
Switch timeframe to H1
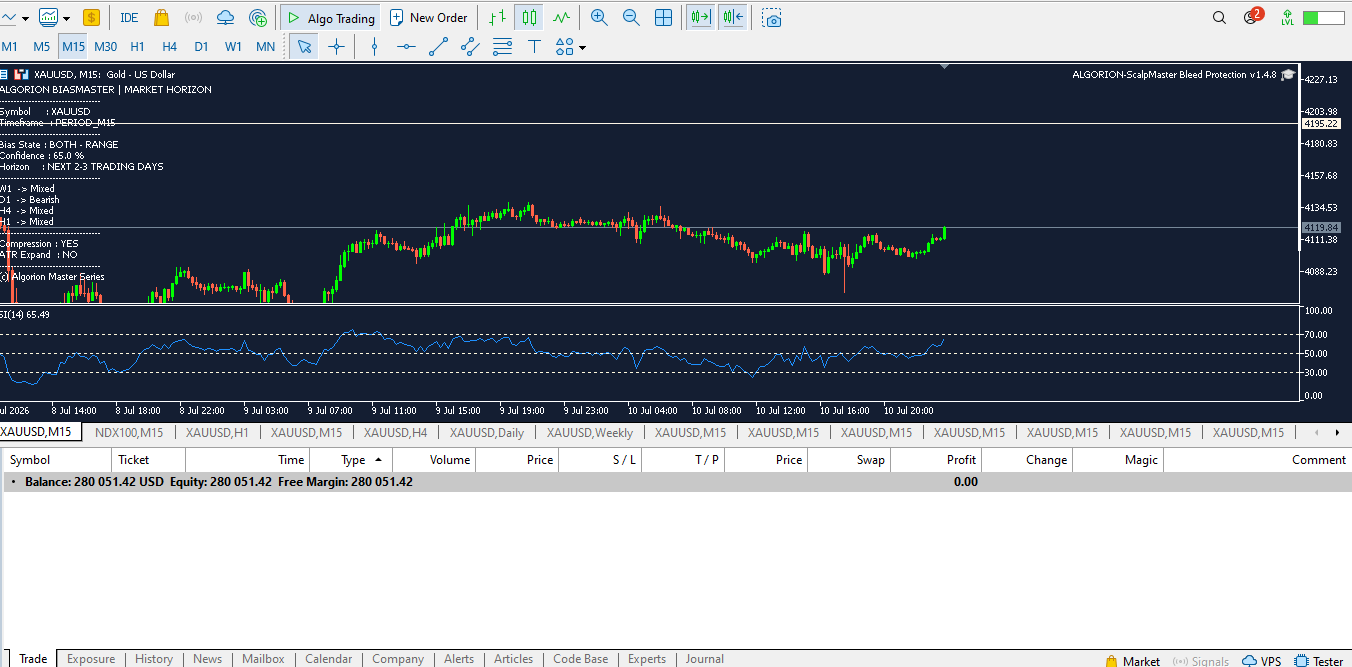137,46
